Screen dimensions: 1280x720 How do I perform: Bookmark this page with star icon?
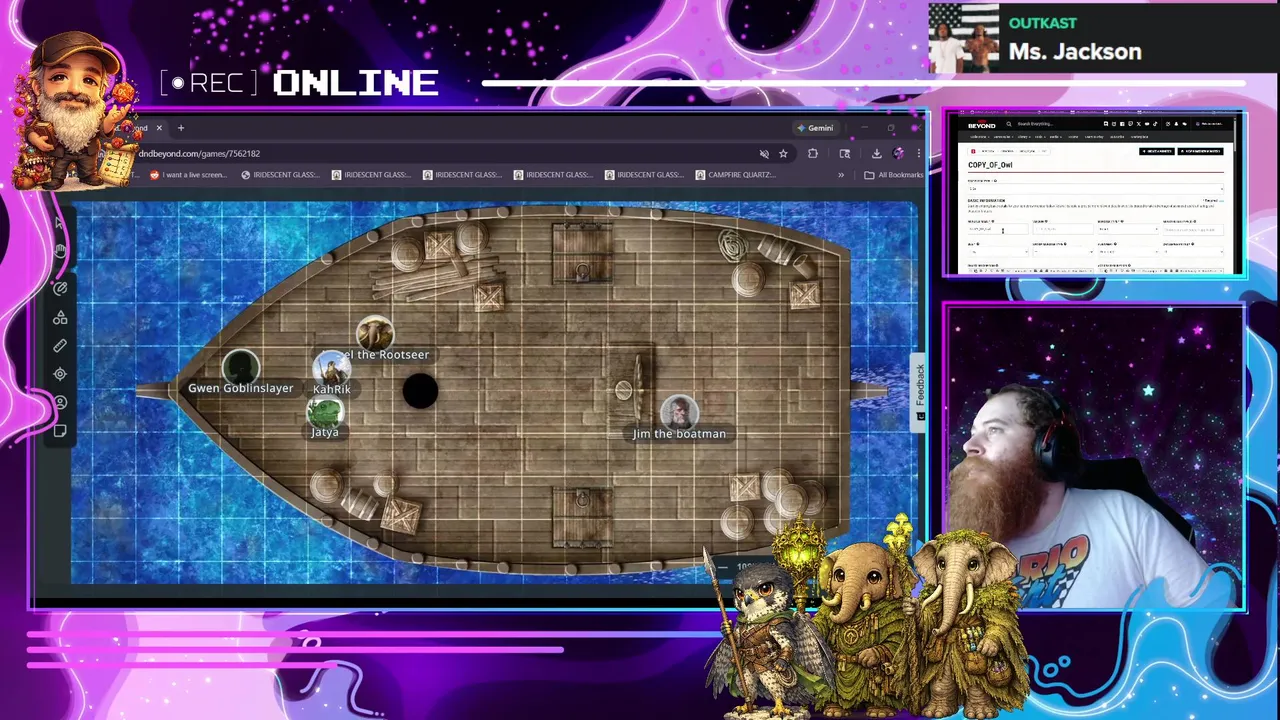pos(783,153)
